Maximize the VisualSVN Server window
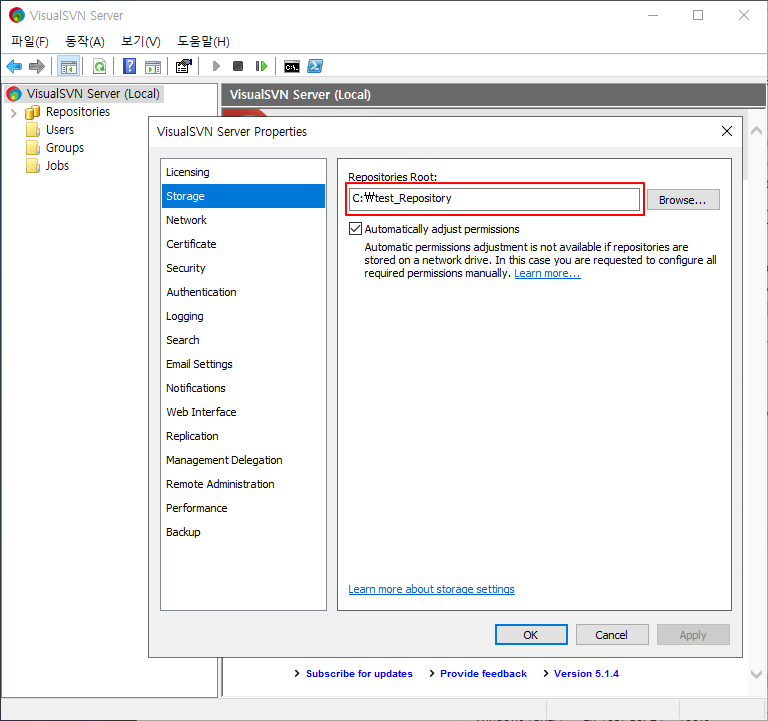Viewport: 768px width, 721px height. click(698, 15)
